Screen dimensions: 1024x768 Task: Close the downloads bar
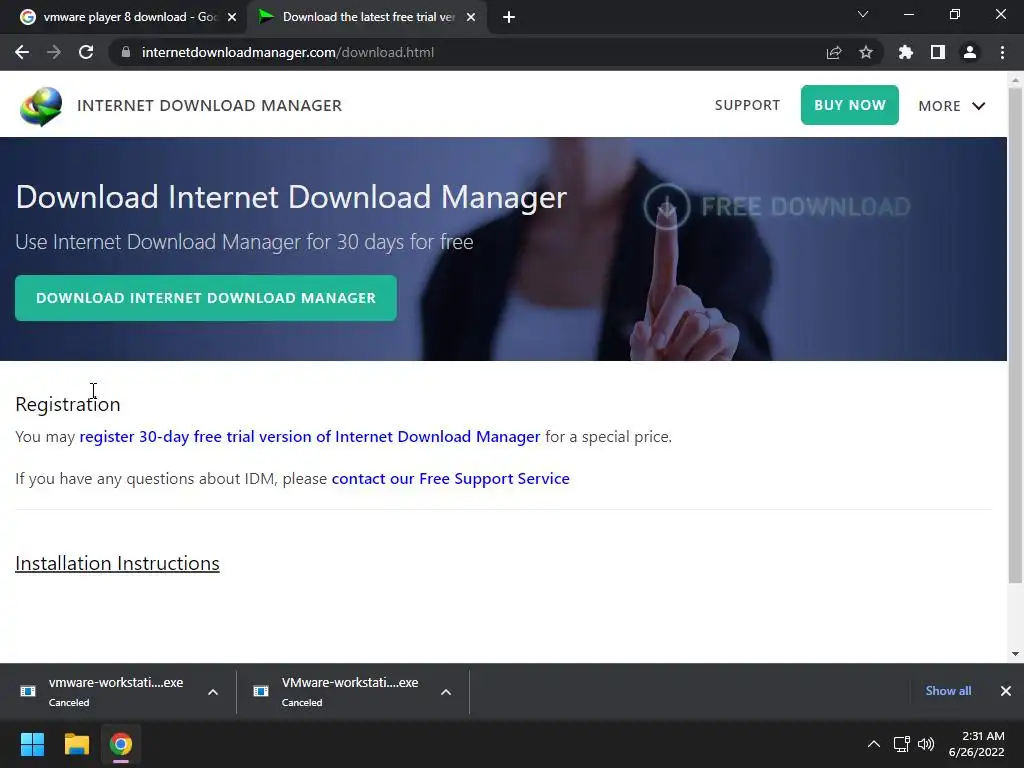point(1006,691)
